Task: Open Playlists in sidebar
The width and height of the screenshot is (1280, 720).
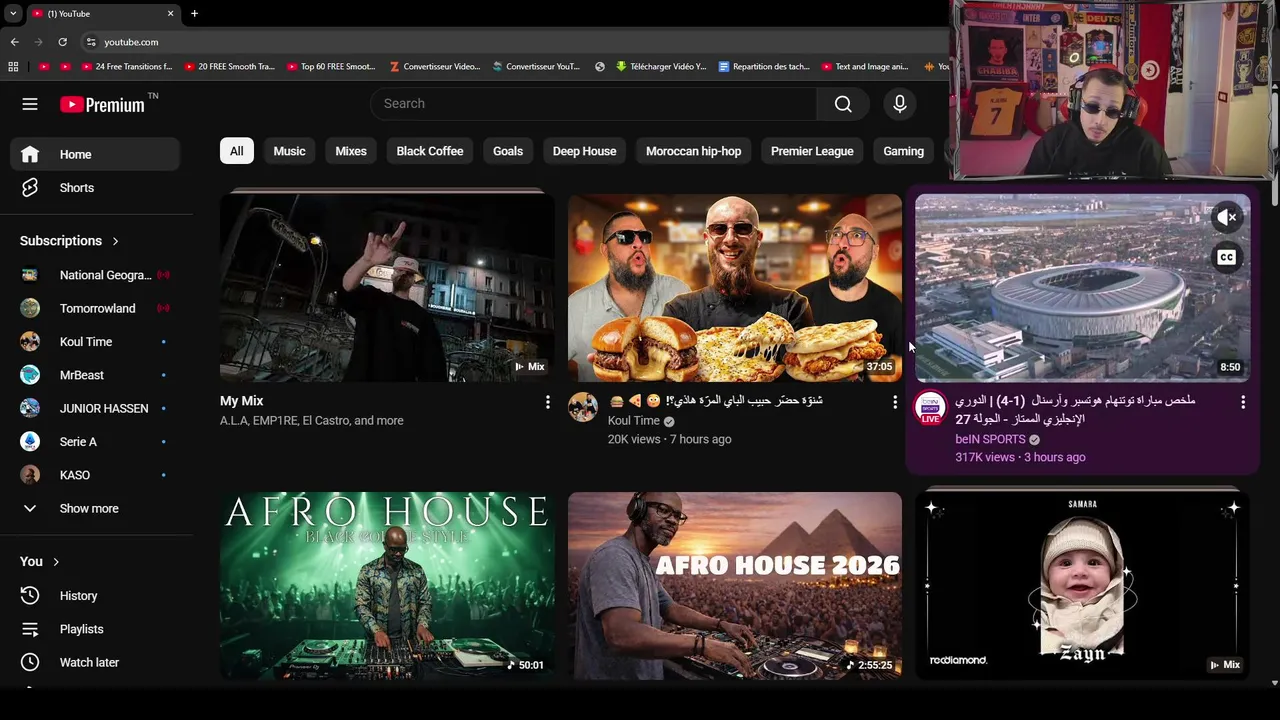Action: (95, 629)
